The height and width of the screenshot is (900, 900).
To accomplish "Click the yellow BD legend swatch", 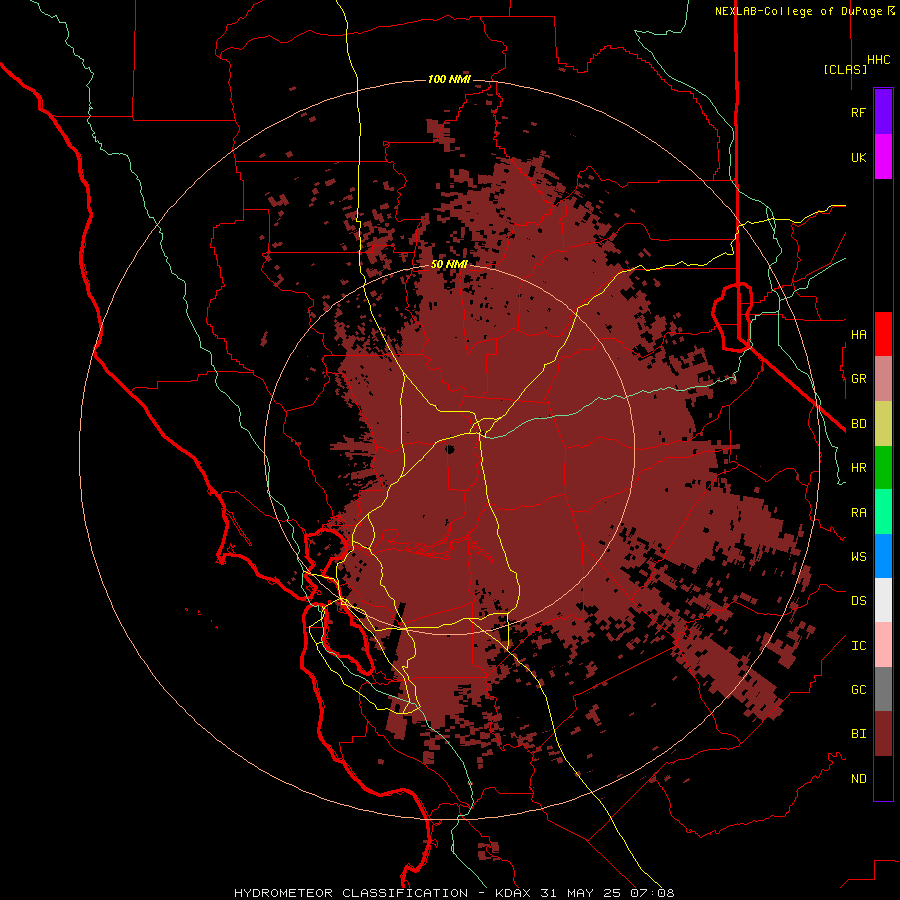I will 883,423.
